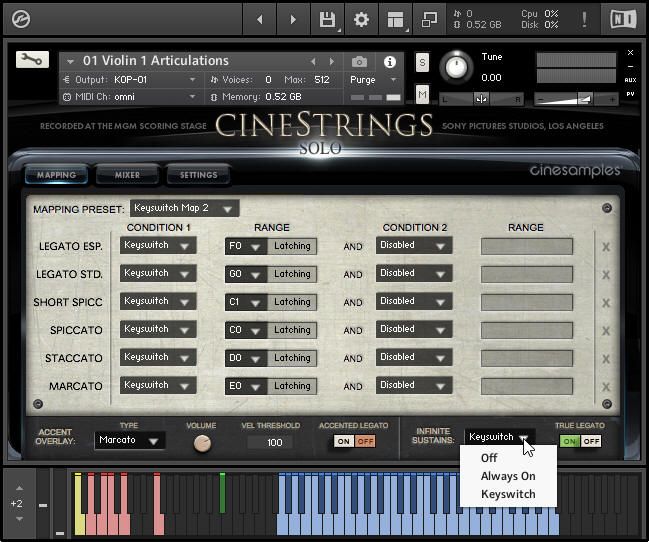Open Mapping Preset Keyswitch Map 2 dropdown
This screenshot has width=649, height=542.
185,208
